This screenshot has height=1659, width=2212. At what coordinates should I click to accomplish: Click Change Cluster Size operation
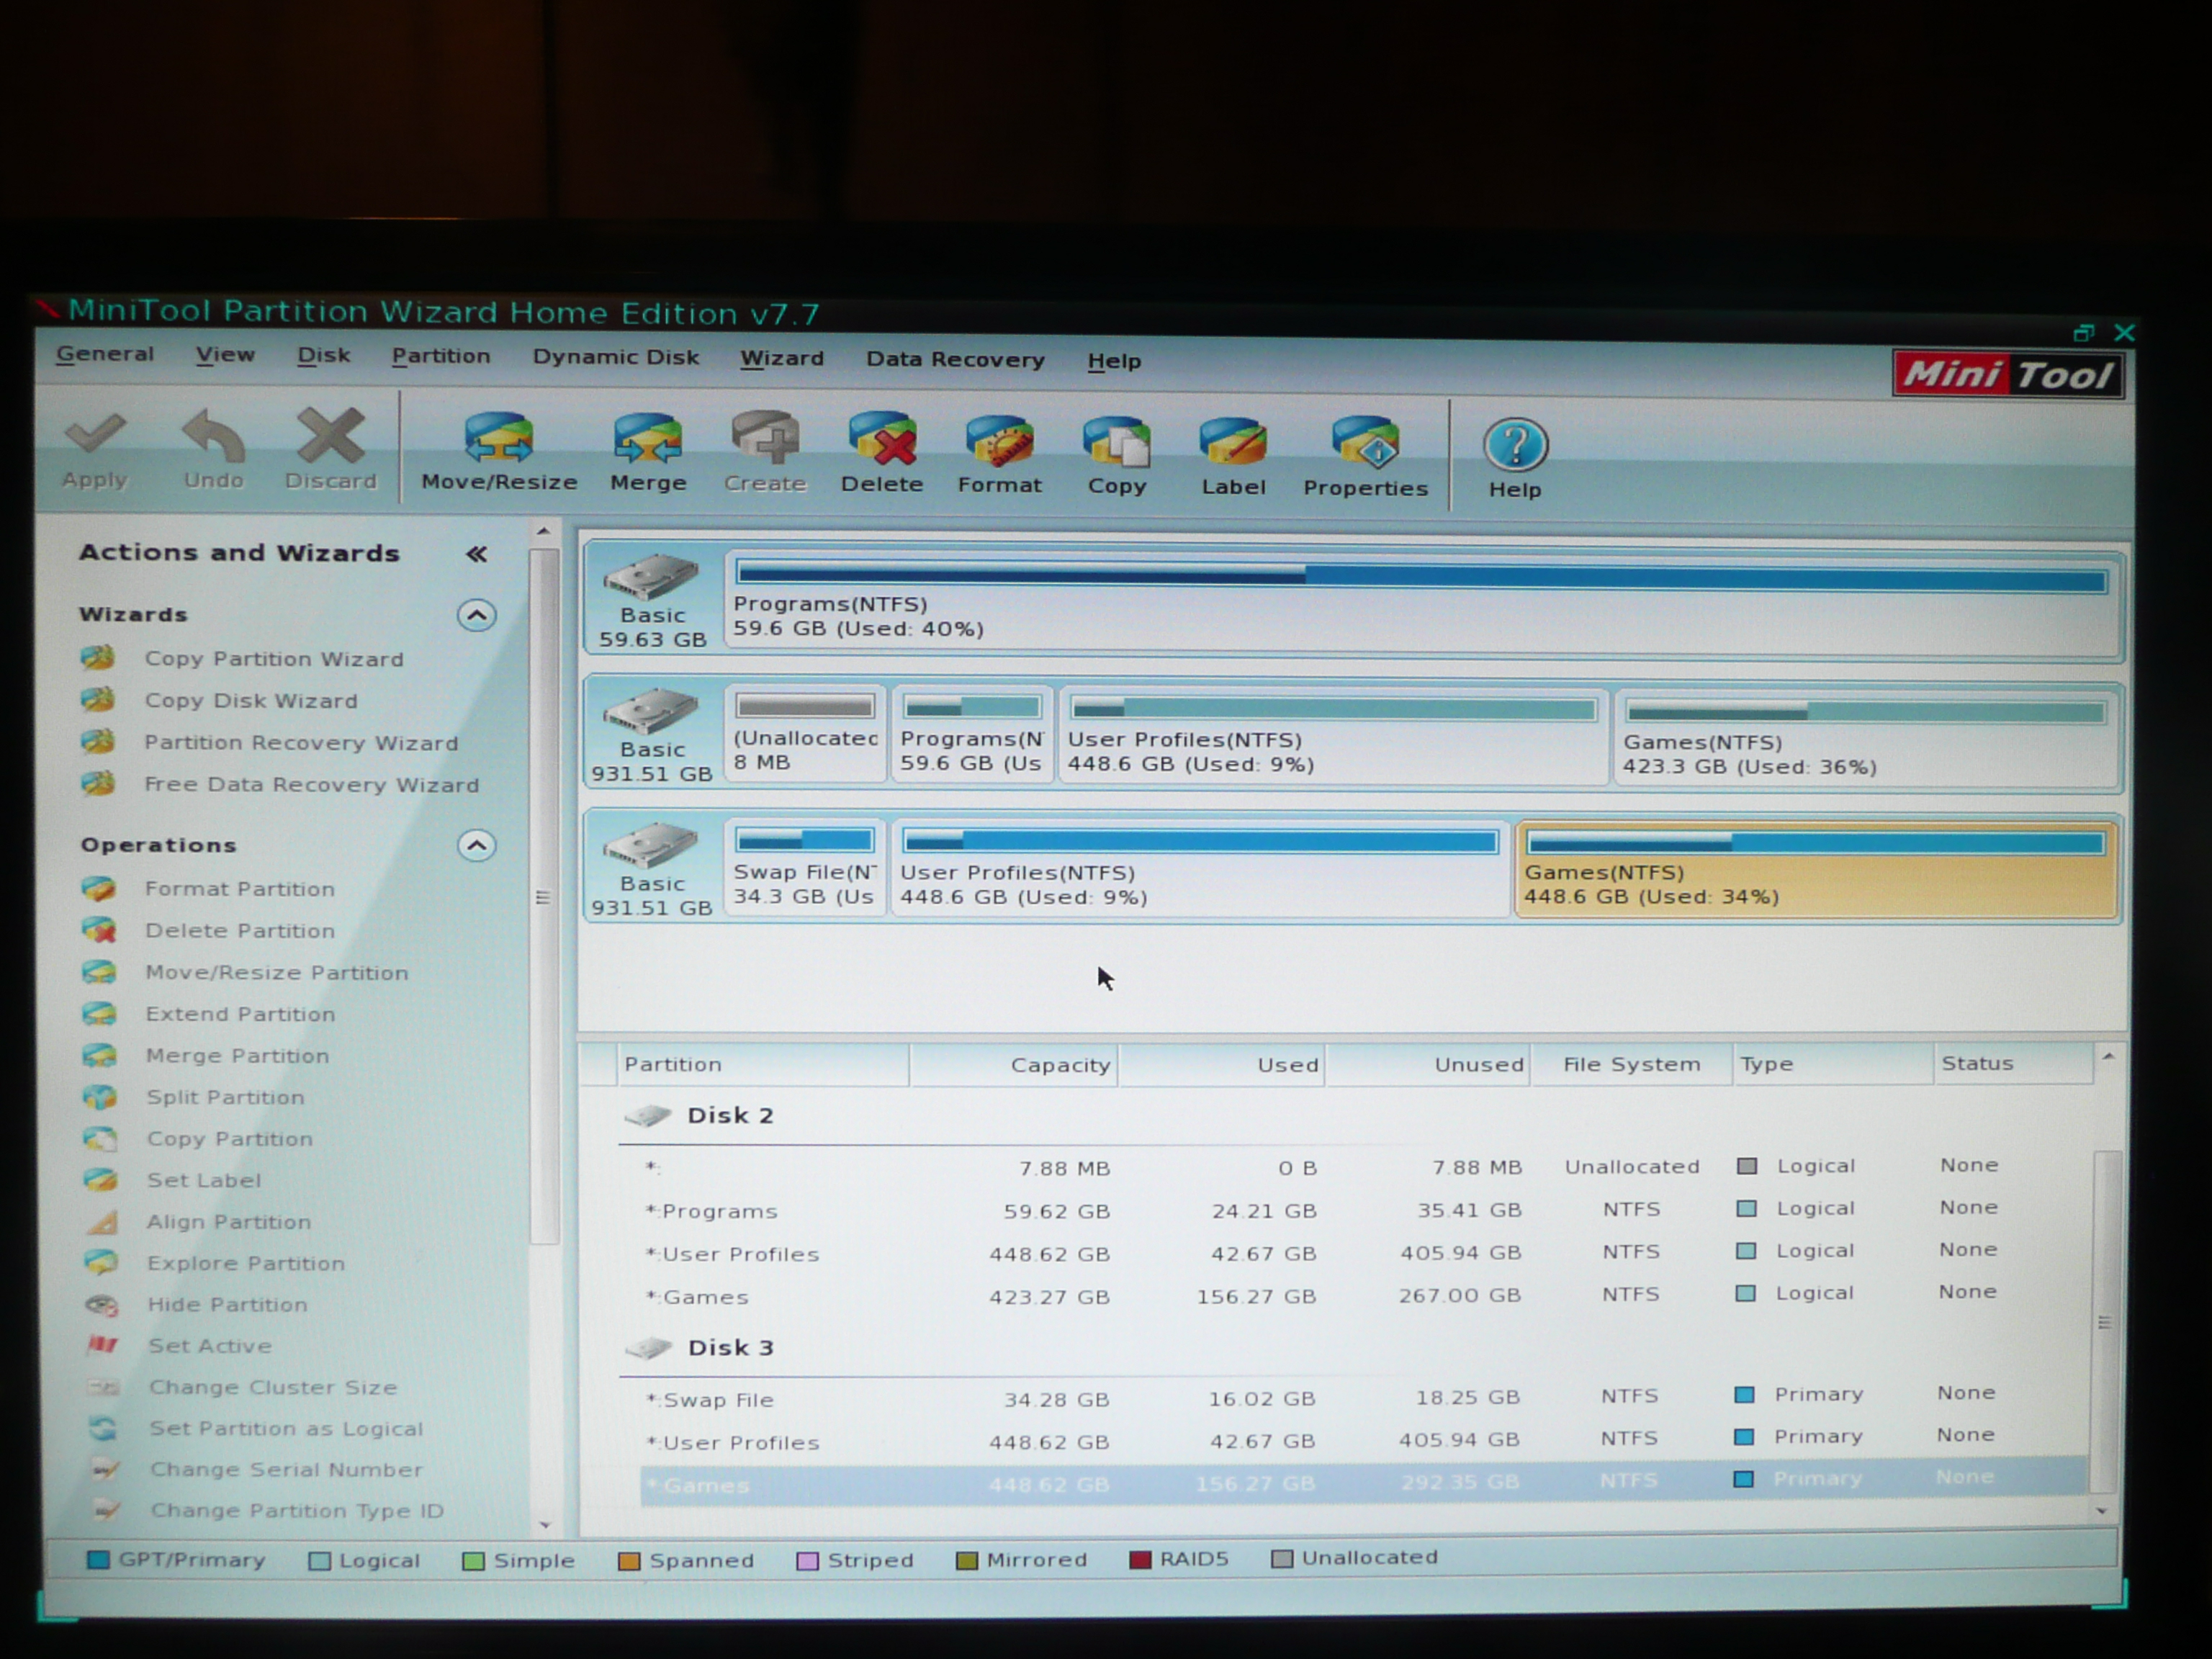click(273, 1388)
